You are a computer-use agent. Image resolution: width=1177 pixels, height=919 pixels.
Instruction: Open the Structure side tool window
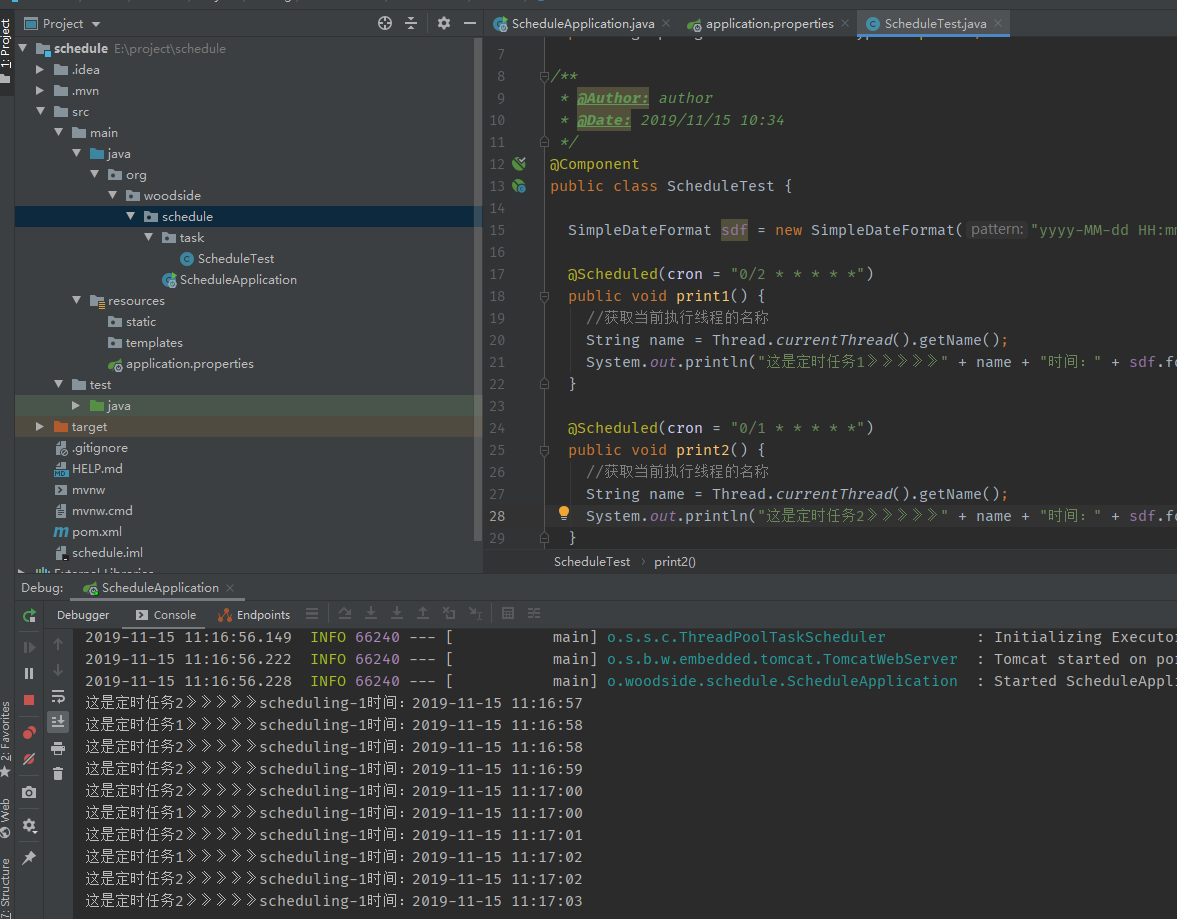(6, 888)
